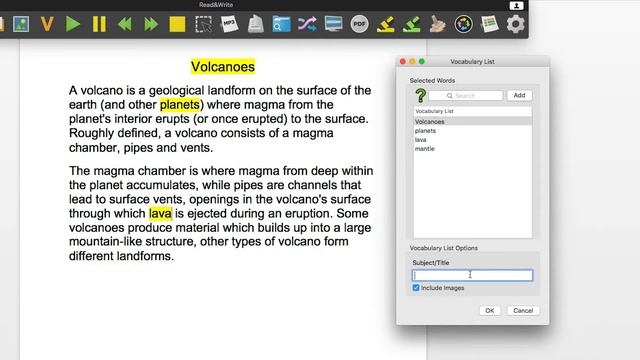640x360 pixels.
Task: Toggle the Include Images checkbox
Action: tap(416, 288)
